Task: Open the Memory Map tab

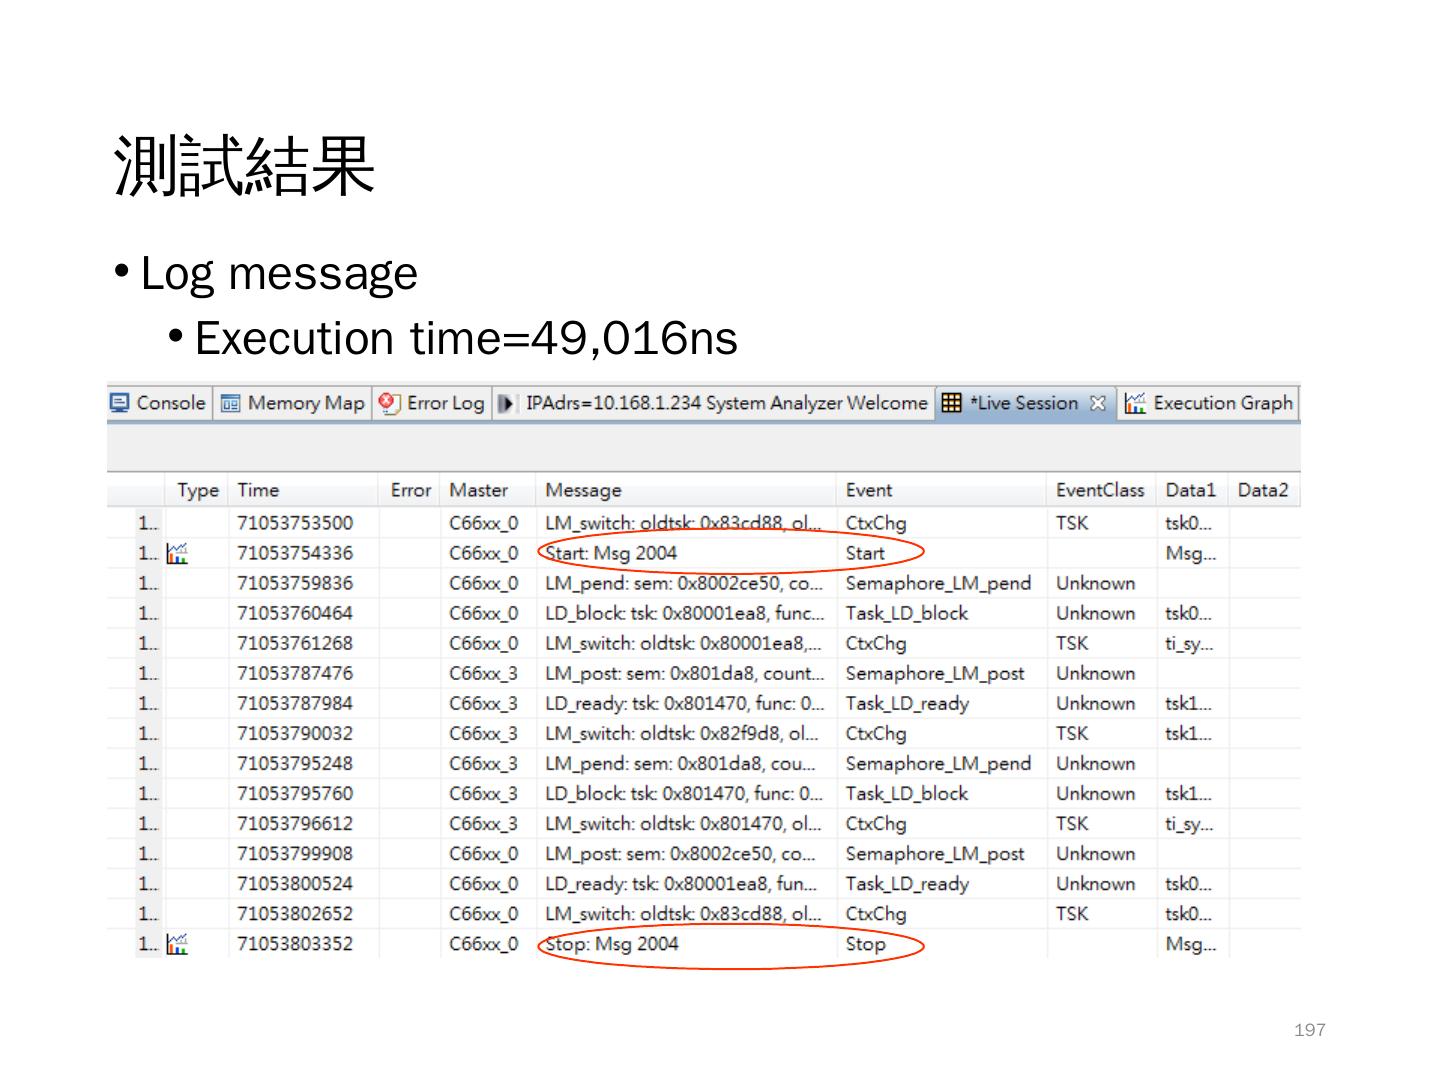Action: 293,403
